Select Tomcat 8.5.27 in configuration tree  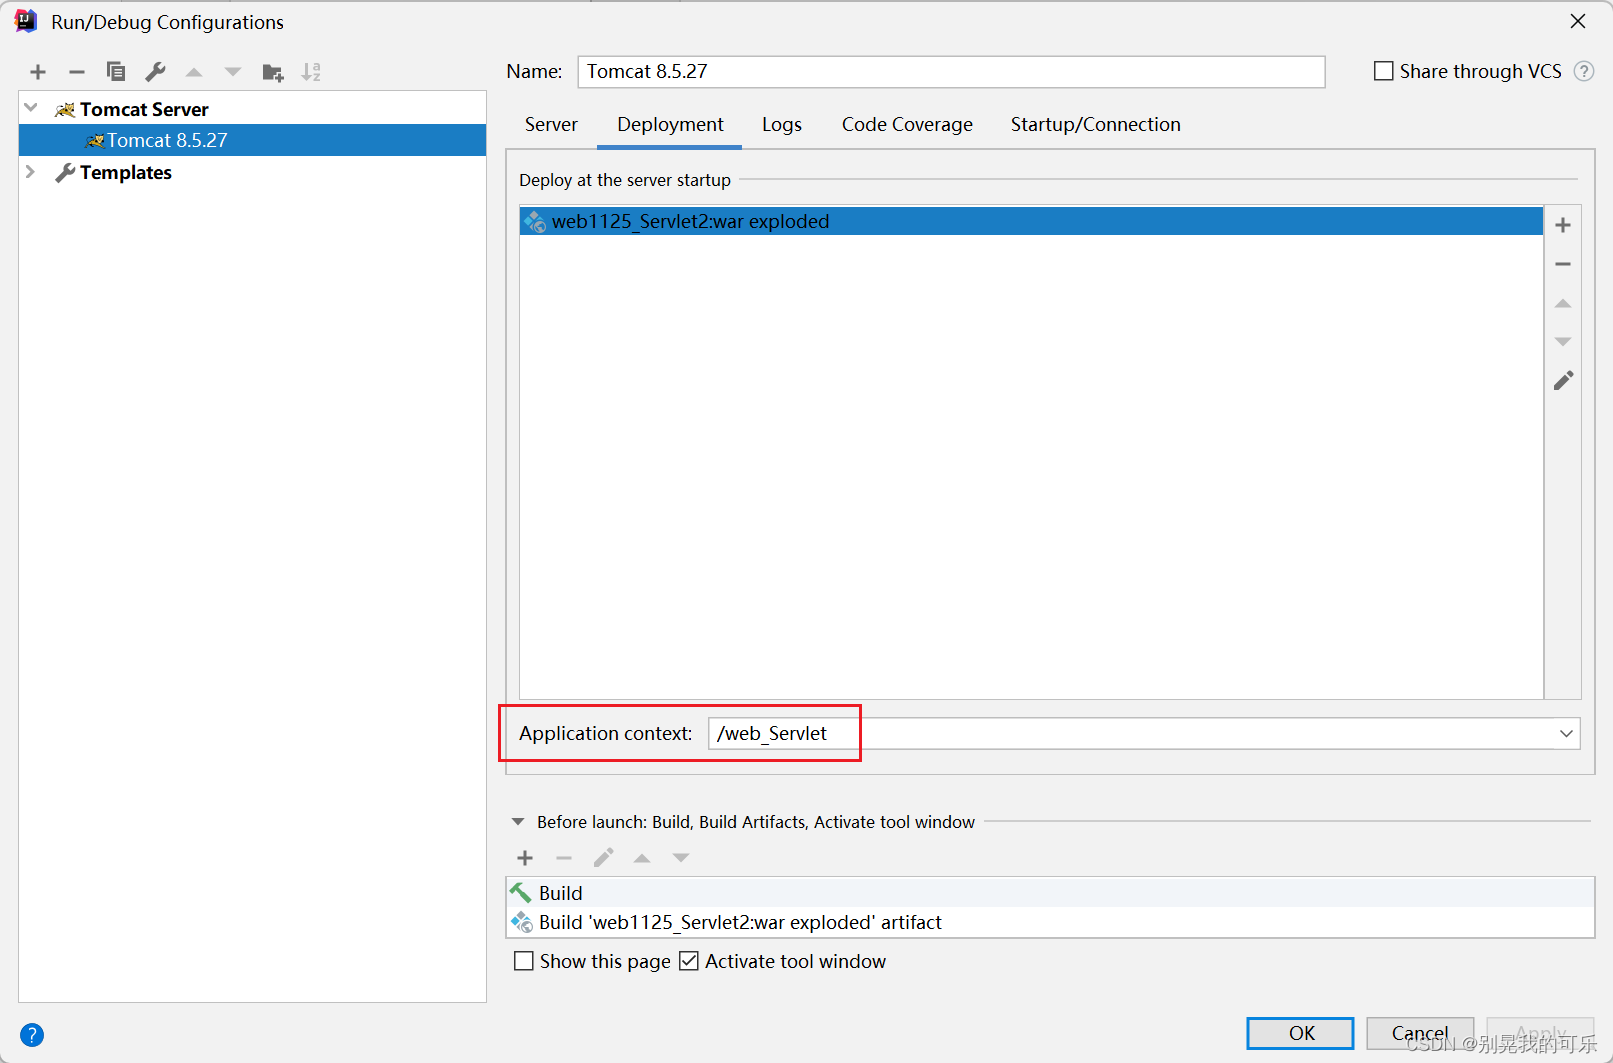tap(252, 140)
